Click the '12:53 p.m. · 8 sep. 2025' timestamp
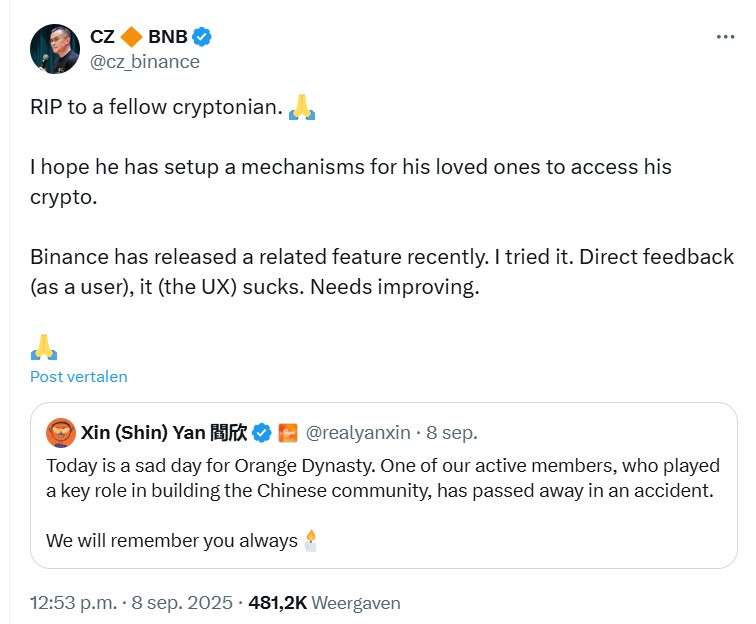This screenshot has height=624, width=756. coord(132,603)
